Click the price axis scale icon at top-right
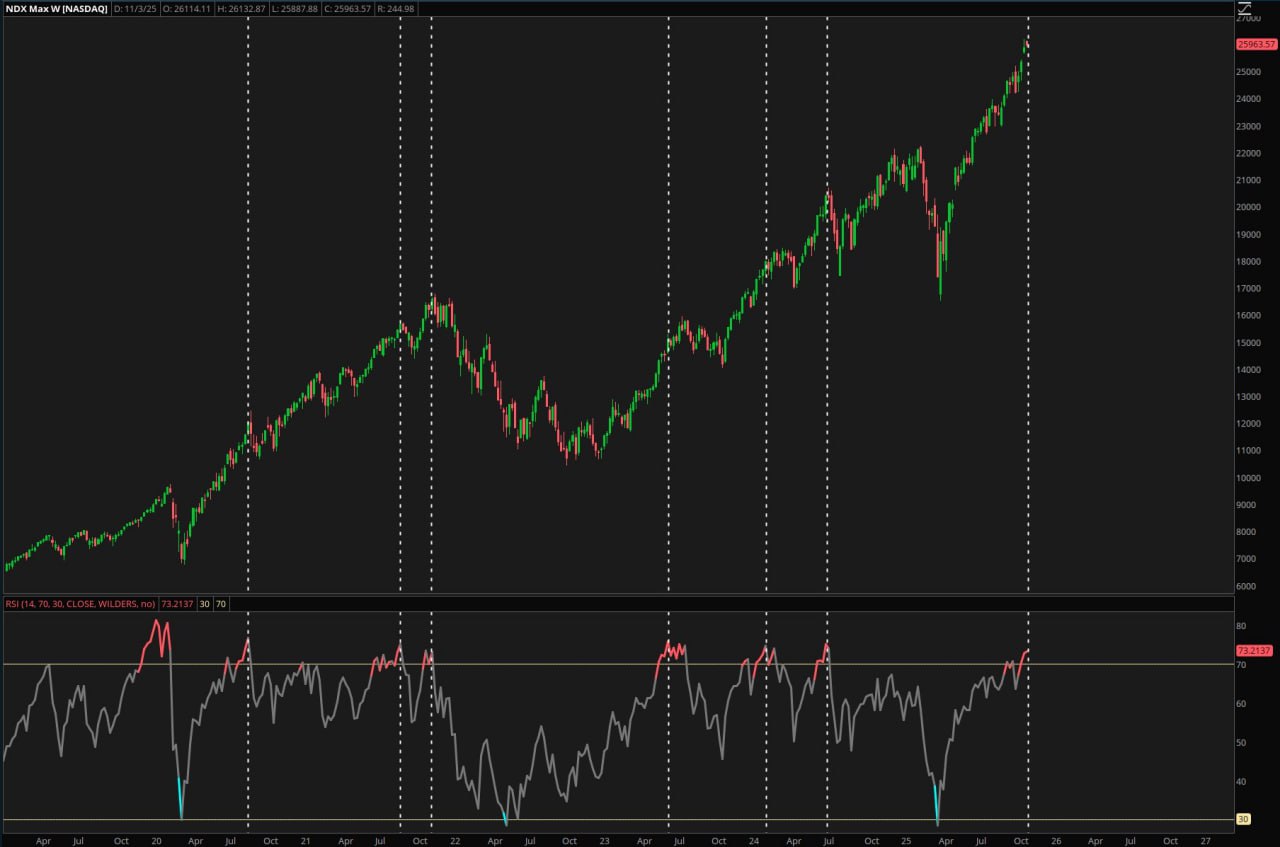The height and width of the screenshot is (847, 1280). tap(1245, 8)
